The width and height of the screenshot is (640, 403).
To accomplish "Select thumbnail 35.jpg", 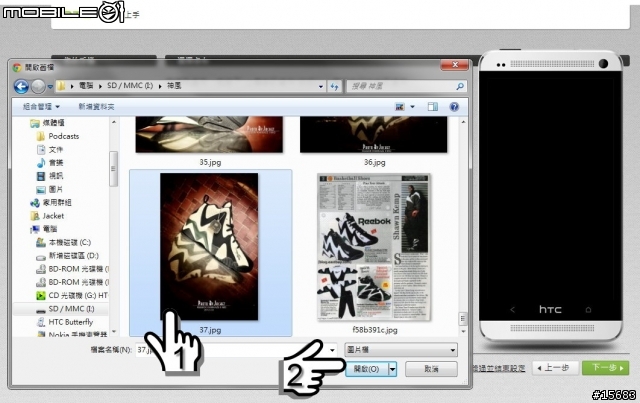I will click(209, 134).
